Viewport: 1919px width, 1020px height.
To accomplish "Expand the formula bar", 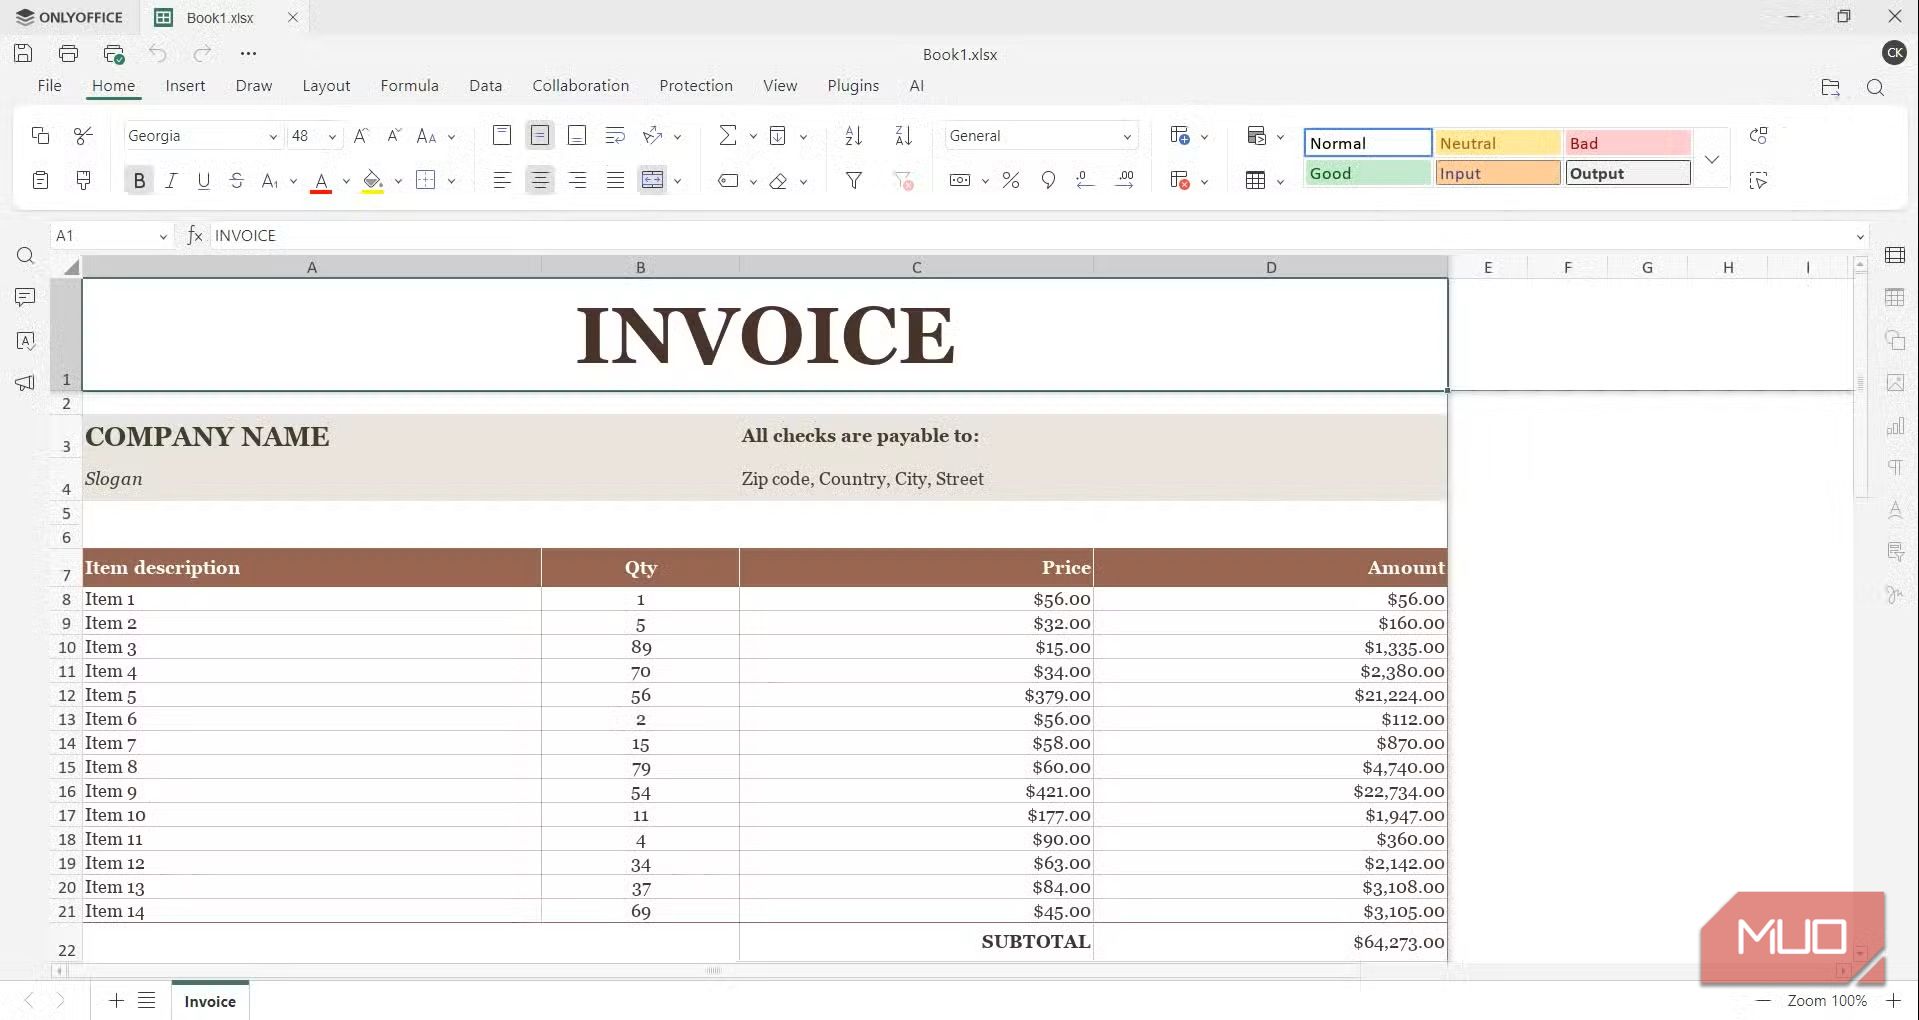I will click(x=1860, y=236).
